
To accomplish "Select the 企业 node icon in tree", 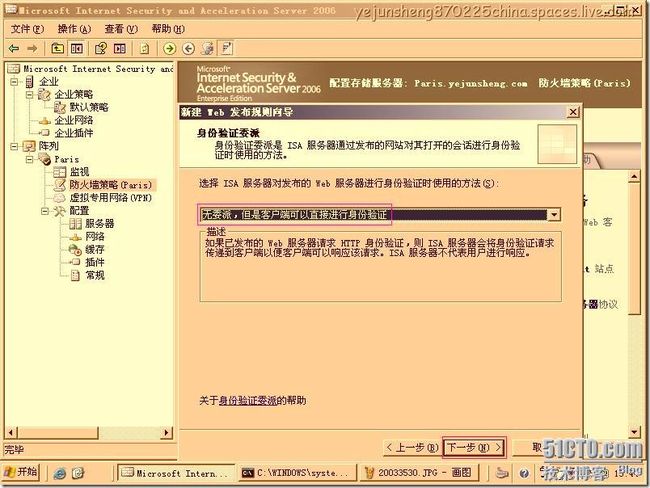I will point(29,82).
